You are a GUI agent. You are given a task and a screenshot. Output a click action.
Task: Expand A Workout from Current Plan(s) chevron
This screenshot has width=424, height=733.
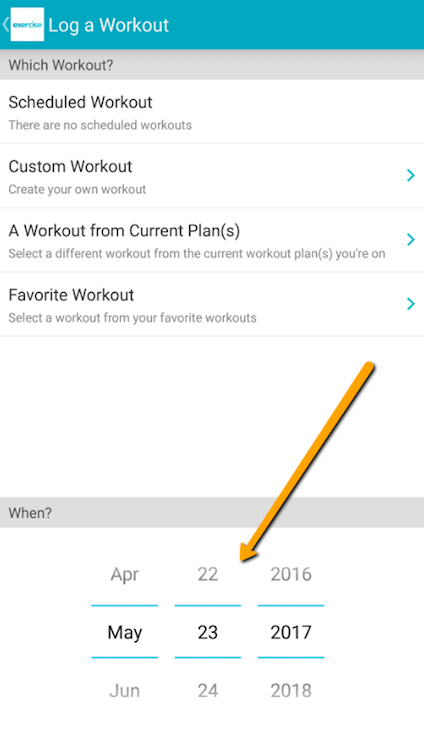pyautogui.click(x=411, y=239)
